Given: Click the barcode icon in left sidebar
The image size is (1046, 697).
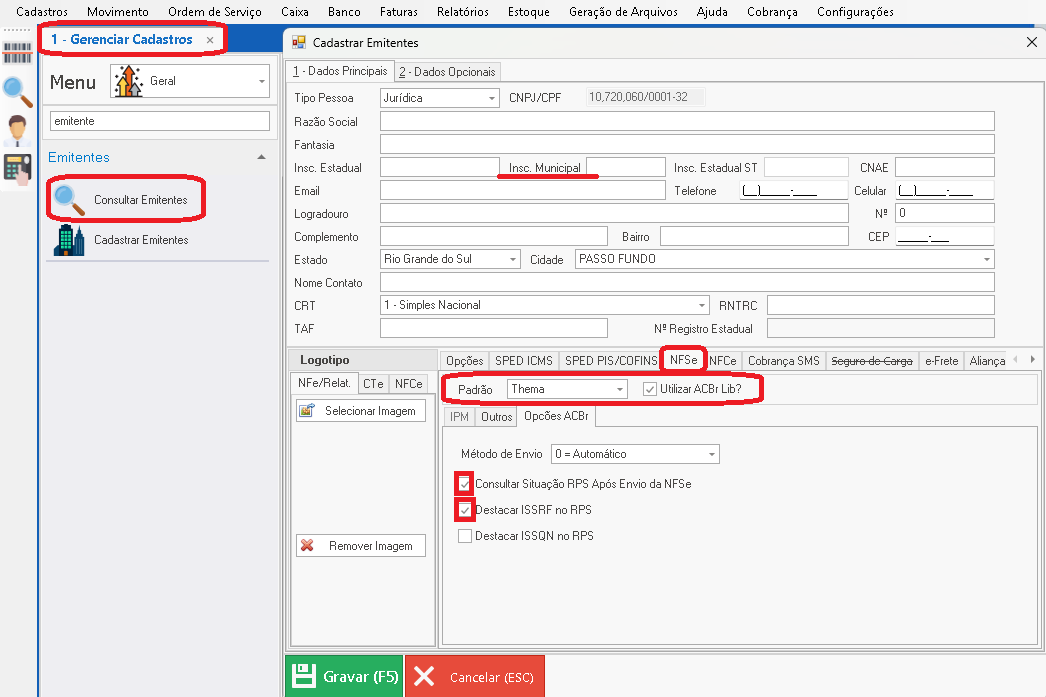Looking at the screenshot, I should point(17,53).
